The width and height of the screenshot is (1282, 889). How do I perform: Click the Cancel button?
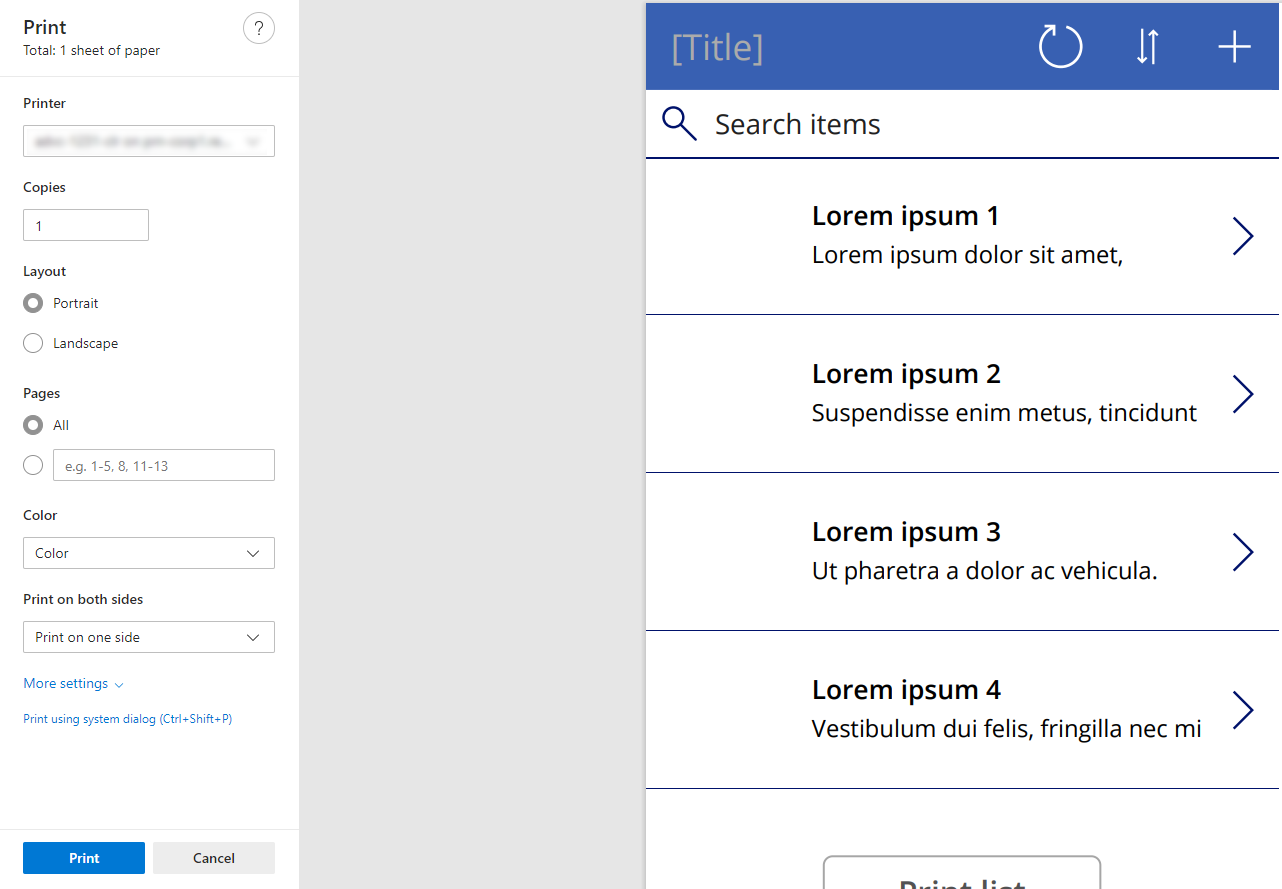[x=213, y=858]
